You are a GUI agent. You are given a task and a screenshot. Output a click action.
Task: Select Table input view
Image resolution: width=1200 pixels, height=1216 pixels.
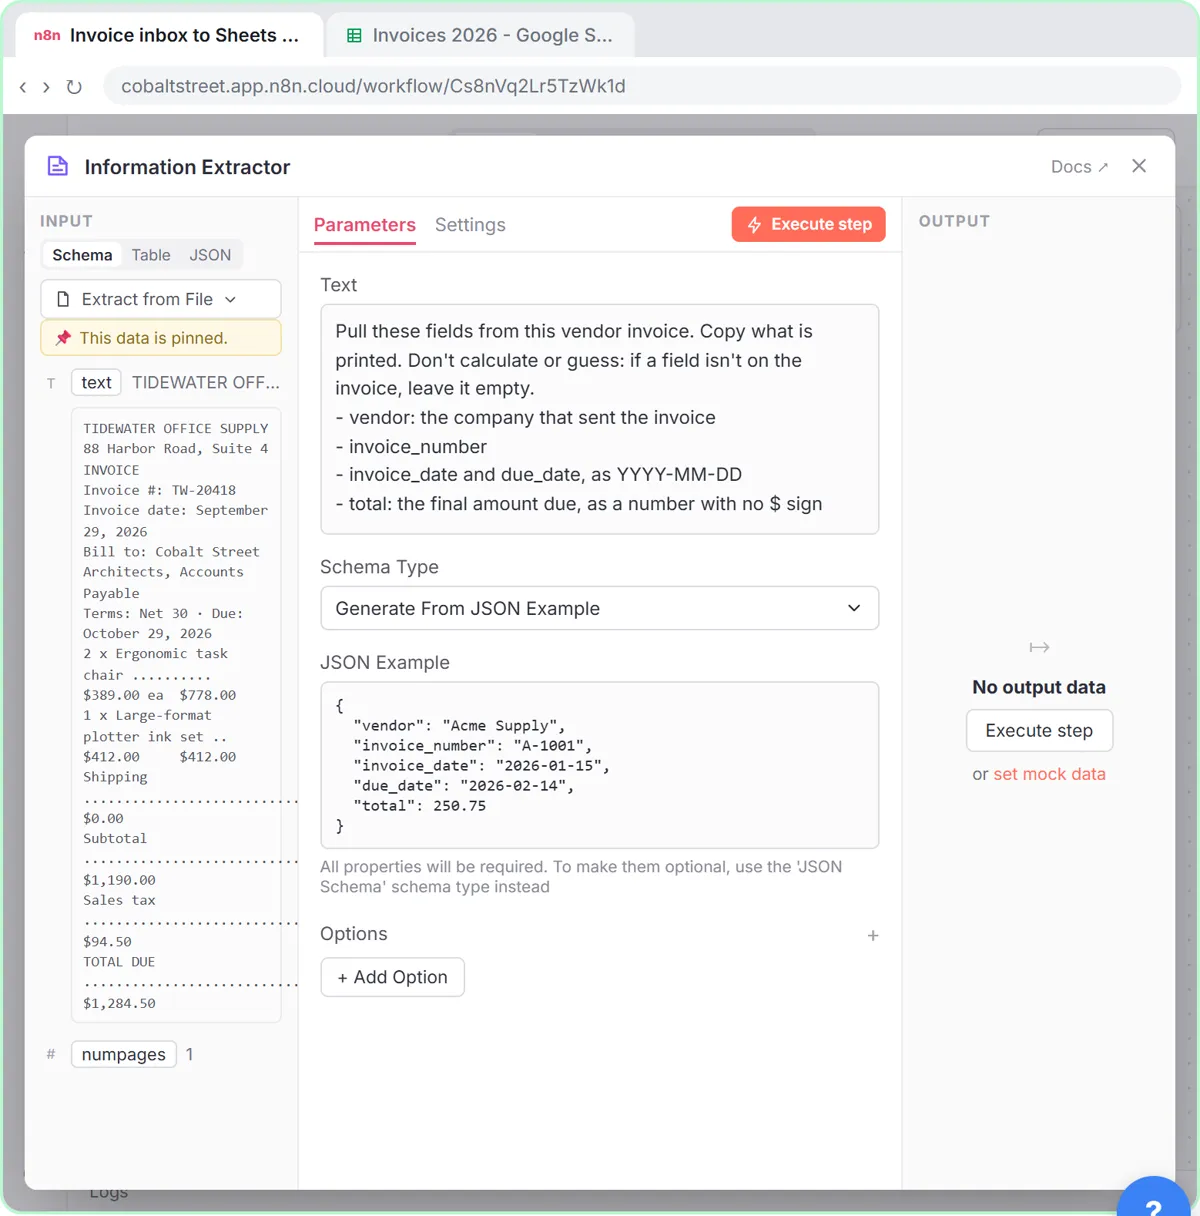point(151,255)
